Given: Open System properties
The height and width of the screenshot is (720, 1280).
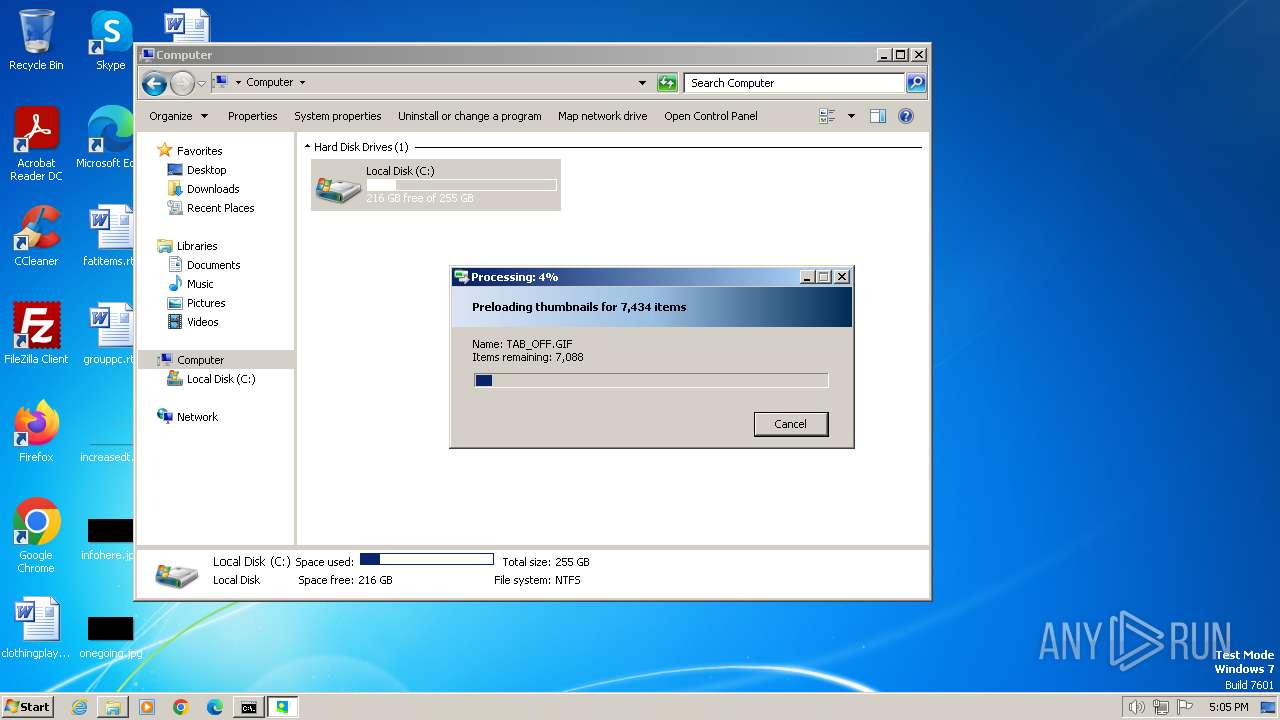Looking at the screenshot, I should click(x=338, y=116).
